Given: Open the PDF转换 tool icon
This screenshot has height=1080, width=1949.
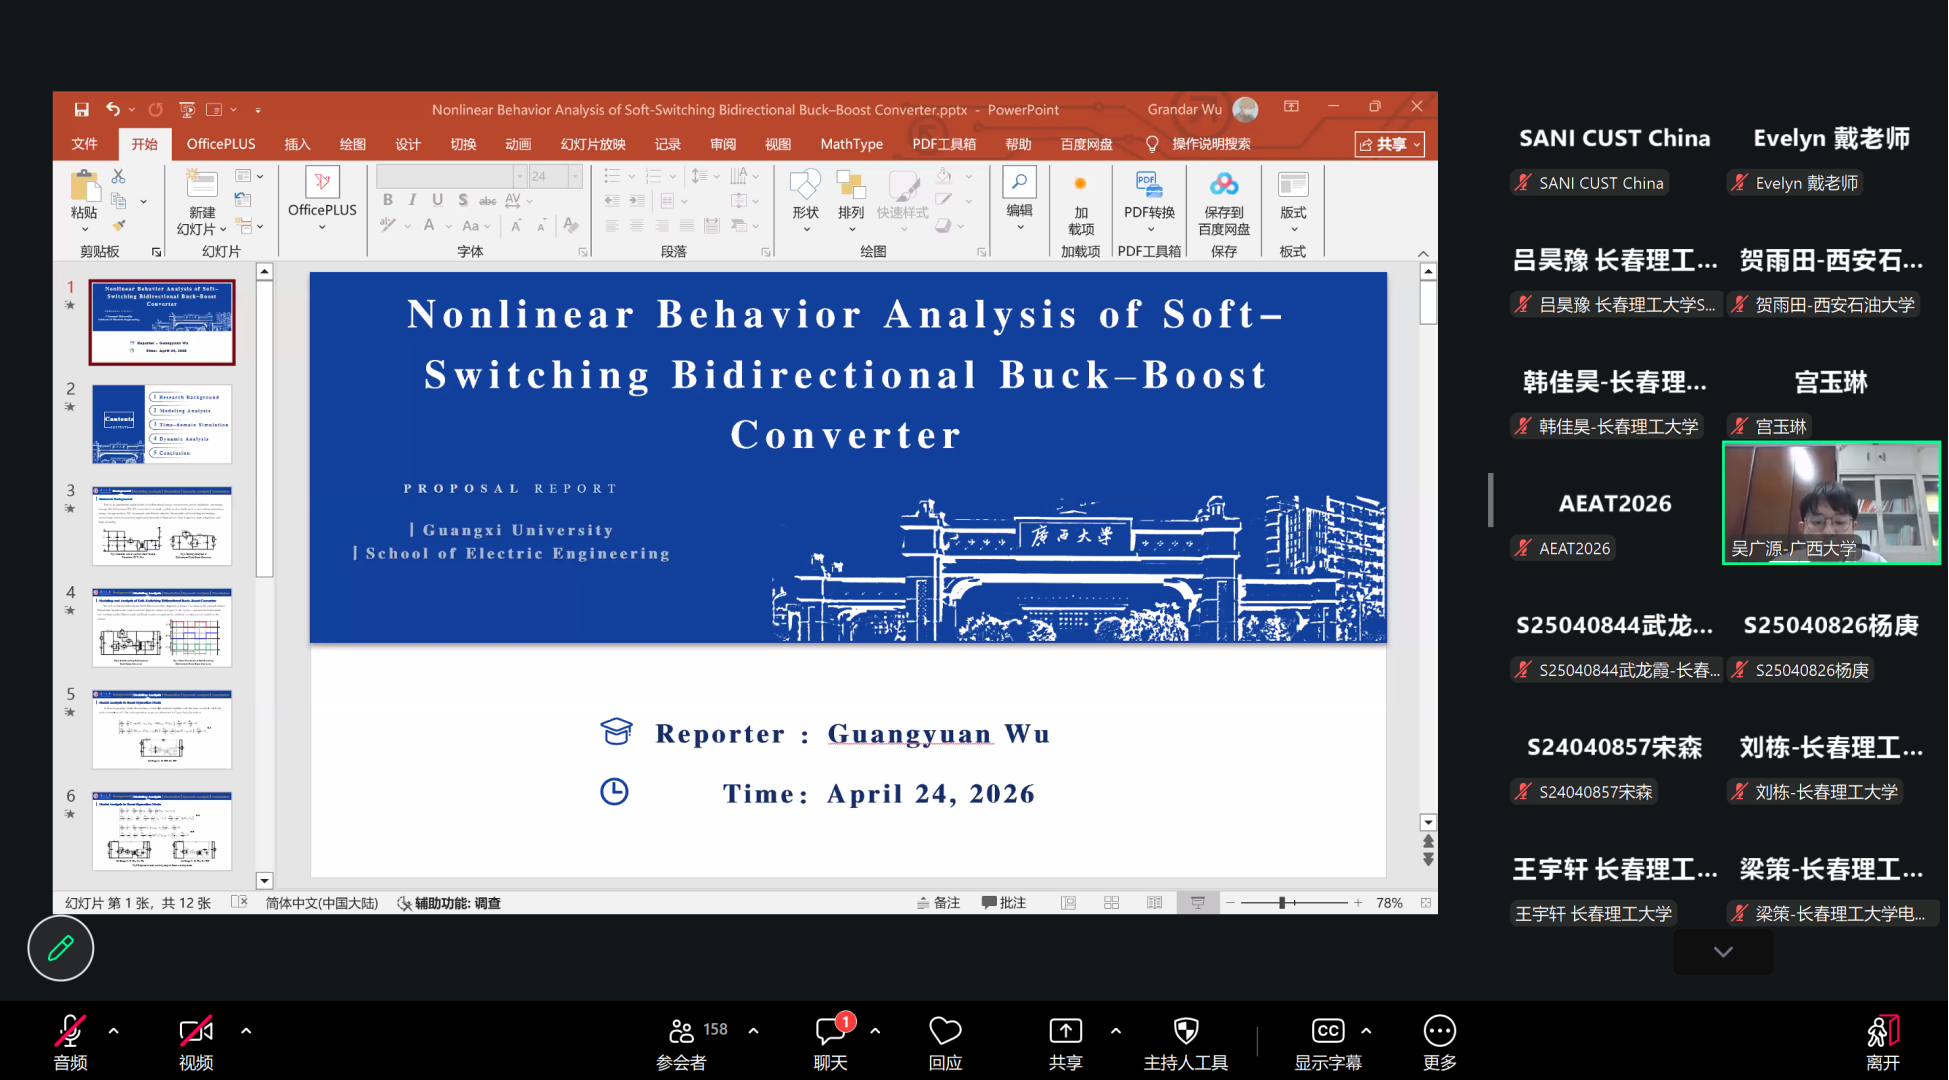Looking at the screenshot, I should (x=1148, y=185).
